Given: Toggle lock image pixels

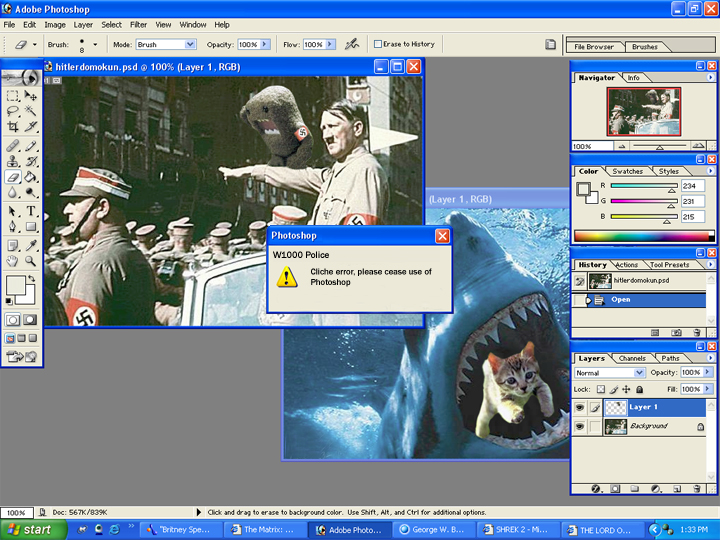Looking at the screenshot, I should [614, 389].
